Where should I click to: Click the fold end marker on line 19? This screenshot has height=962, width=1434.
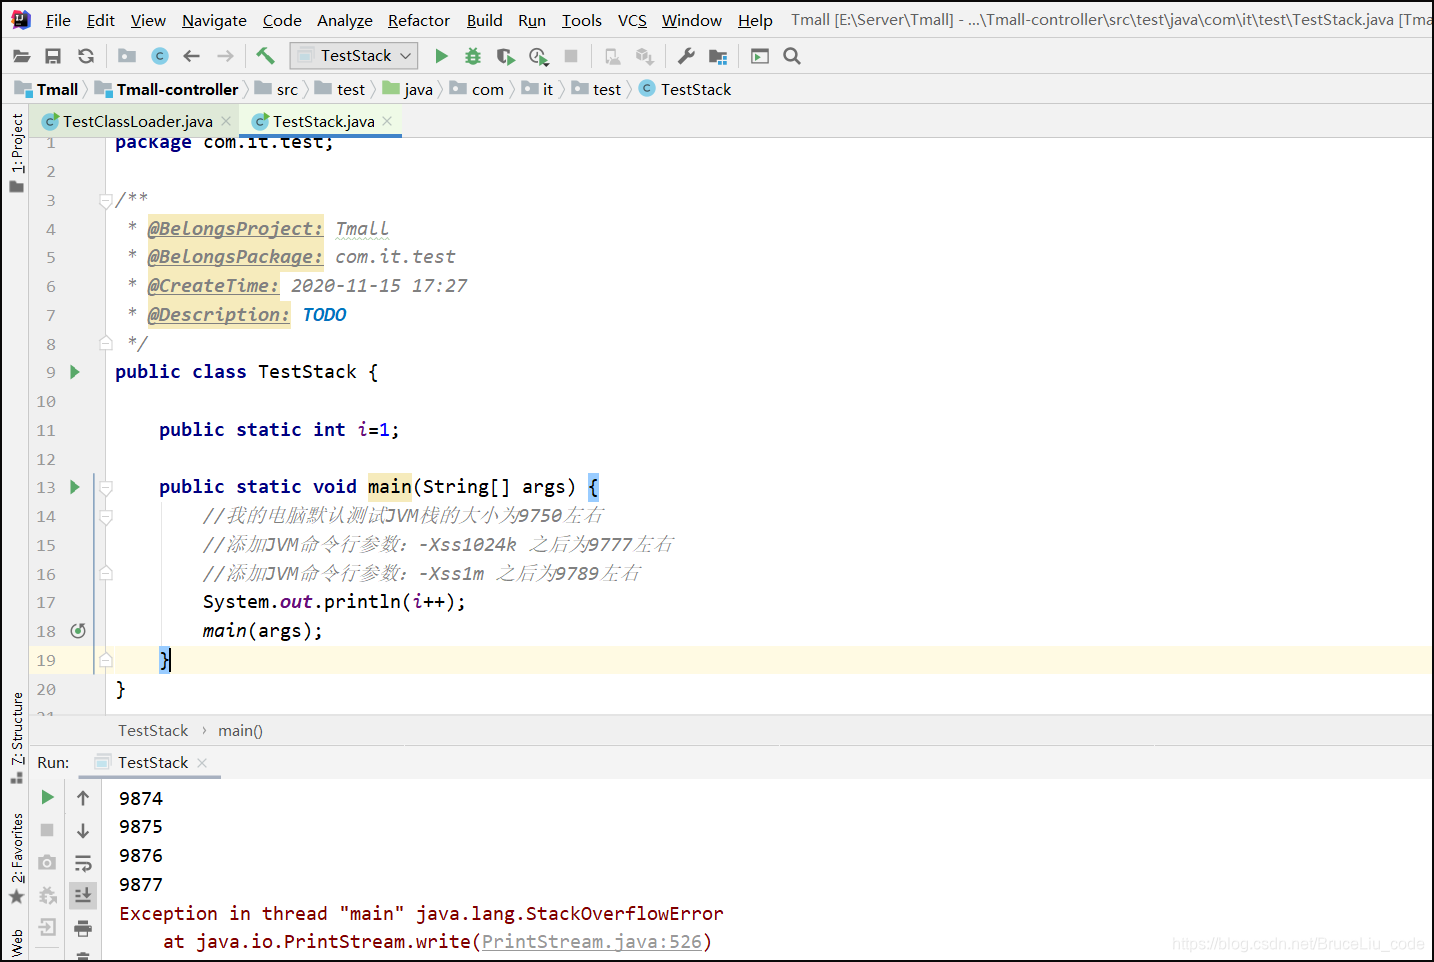tap(106, 660)
